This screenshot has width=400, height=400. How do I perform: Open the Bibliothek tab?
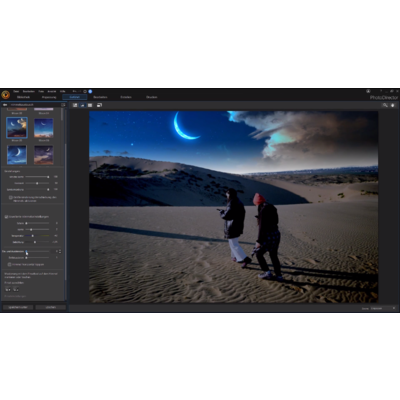tap(23, 97)
